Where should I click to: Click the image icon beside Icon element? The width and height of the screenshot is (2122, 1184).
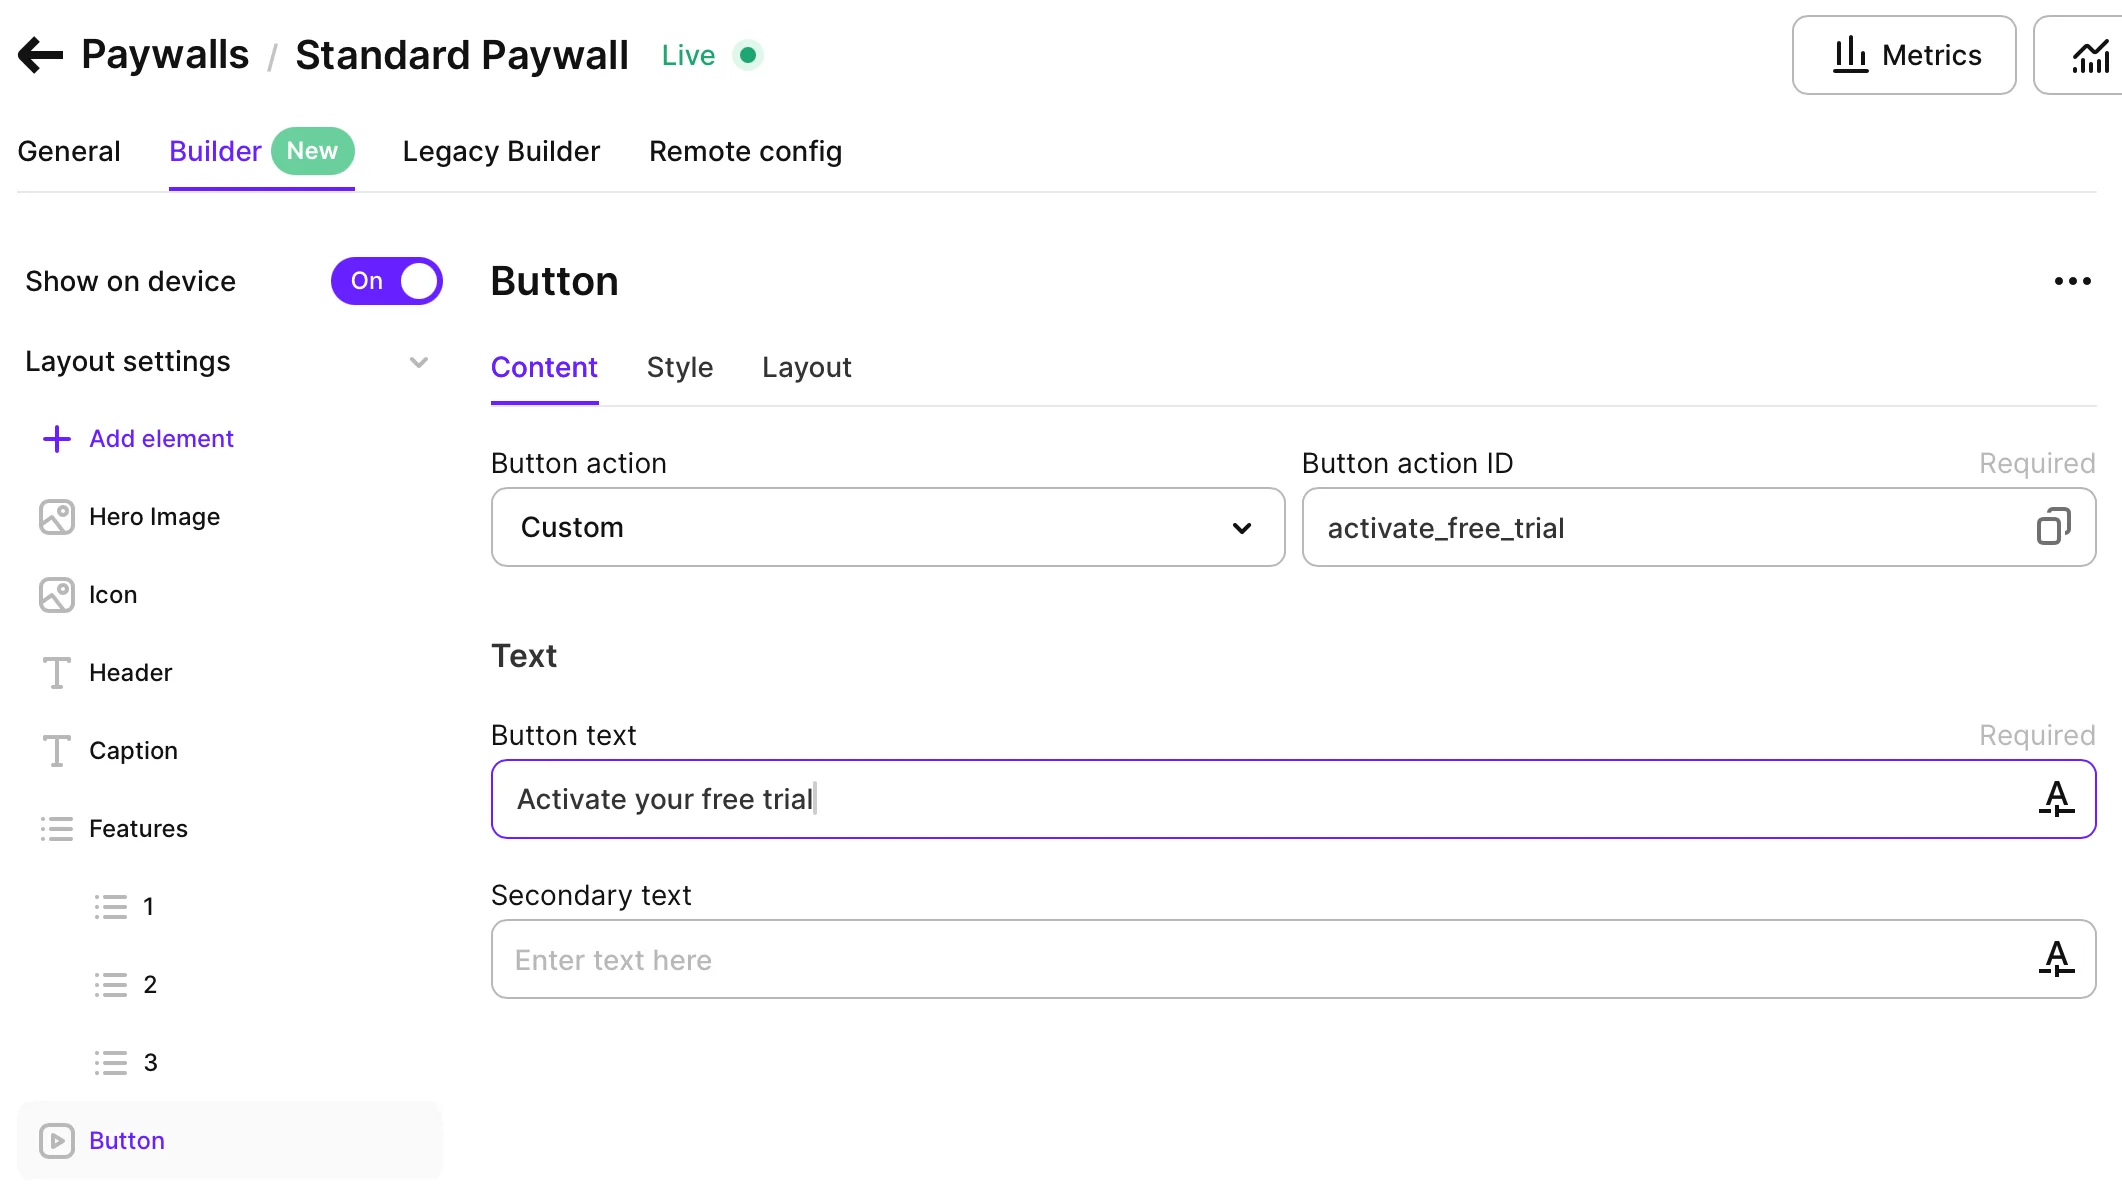(57, 595)
